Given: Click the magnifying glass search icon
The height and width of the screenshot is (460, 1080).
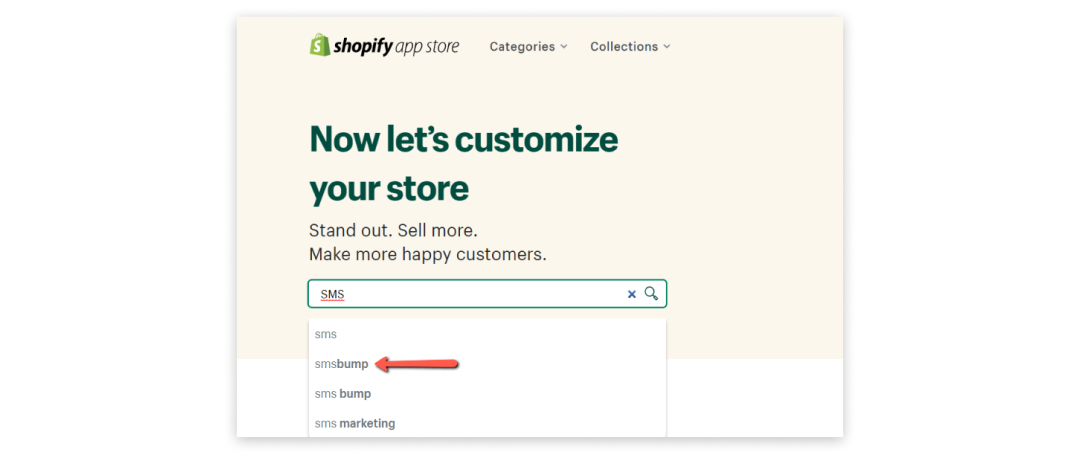Looking at the screenshot, I should (651, 294).
